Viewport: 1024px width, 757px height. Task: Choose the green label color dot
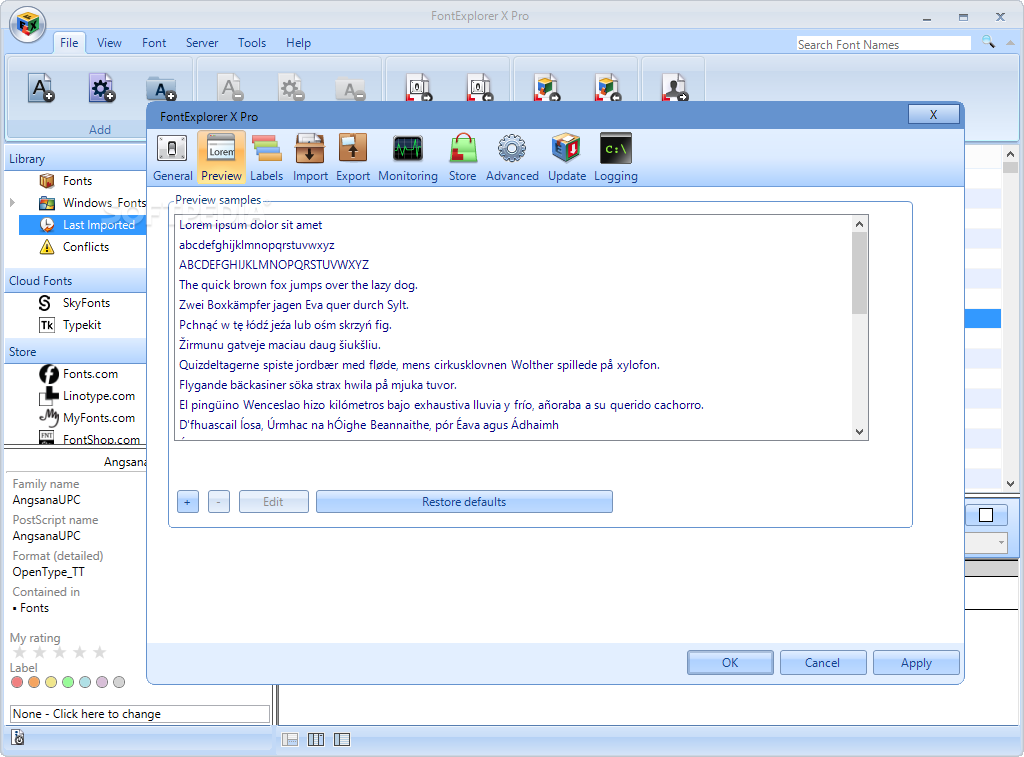coord(68,682)
